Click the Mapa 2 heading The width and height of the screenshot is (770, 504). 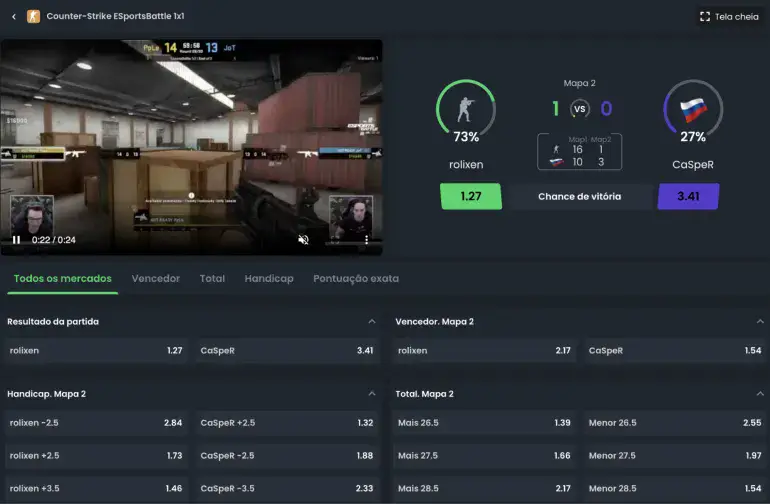tap(579, 84)
